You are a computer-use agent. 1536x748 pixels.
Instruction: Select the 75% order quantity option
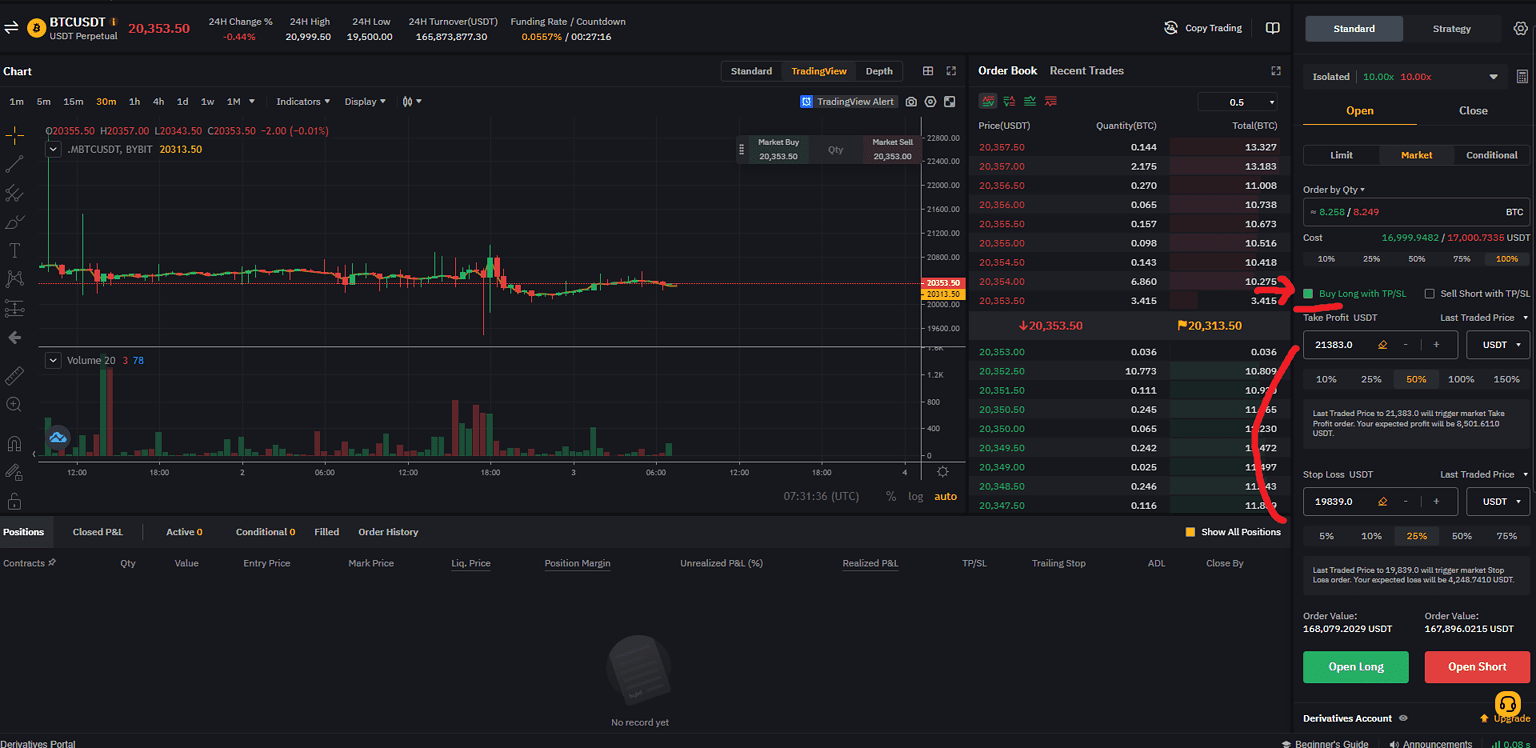1462,259
